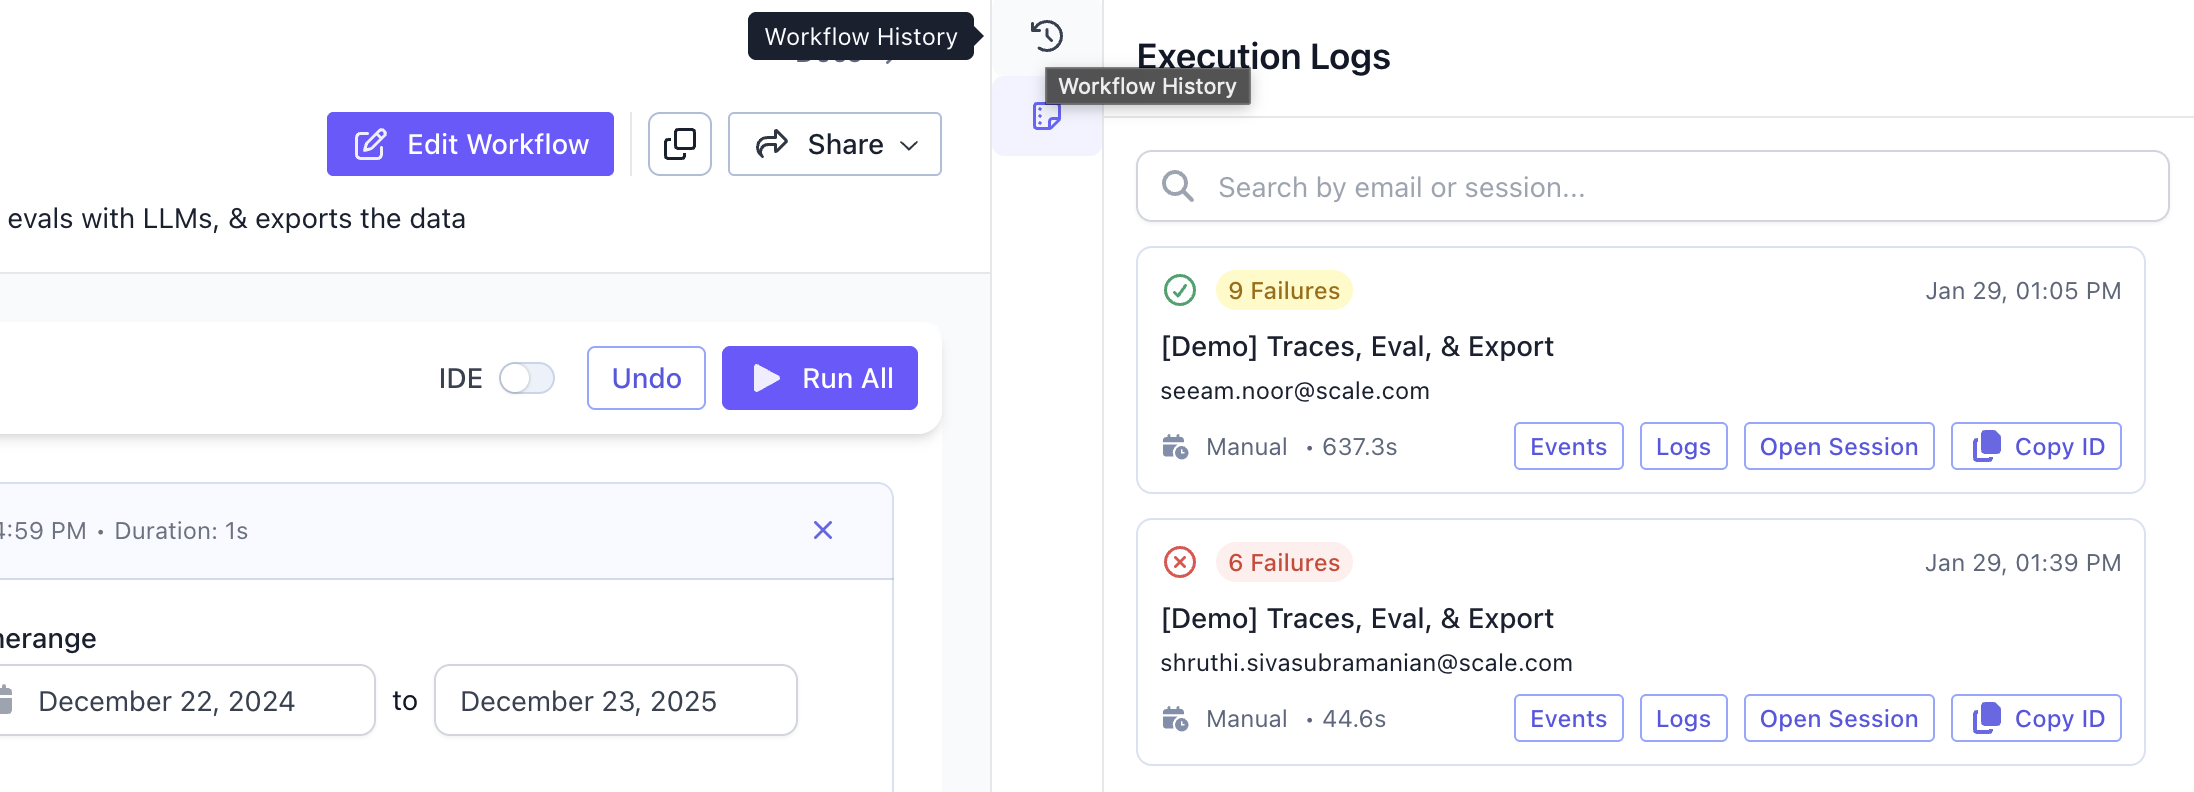Open Session for seeam.noor run
The width and height of the screenshot is (2194, 792).
point(1839,446)
